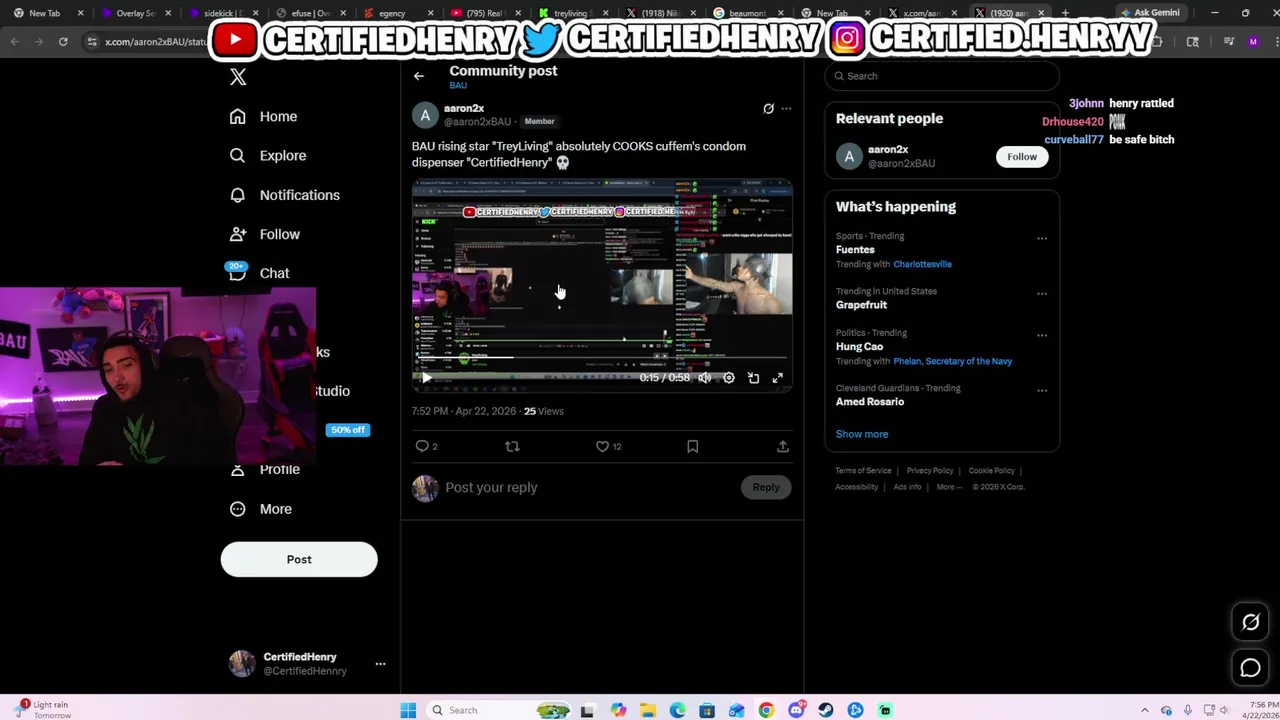Viewport: 1280px width, 720px height.
Task: Expand the footer More options
Action: (949, 487)
